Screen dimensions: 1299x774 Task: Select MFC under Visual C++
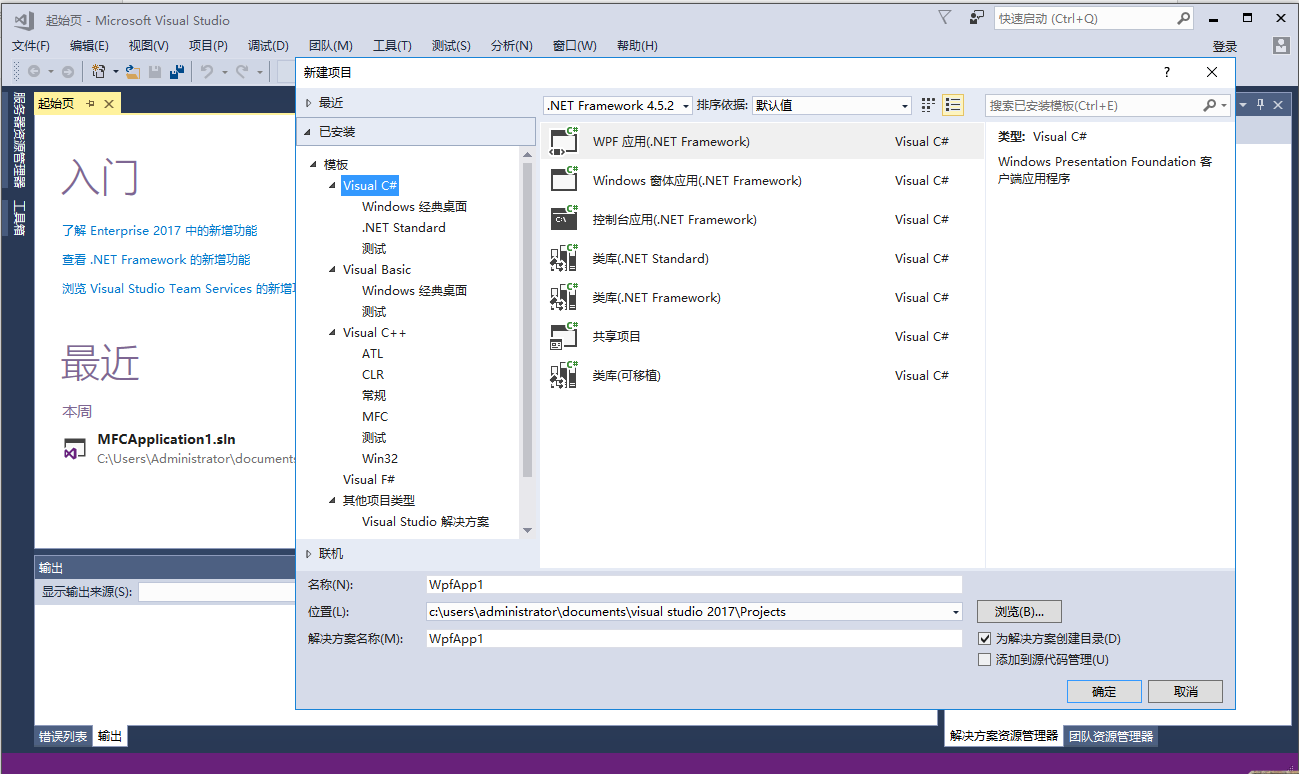coord(375,417)
